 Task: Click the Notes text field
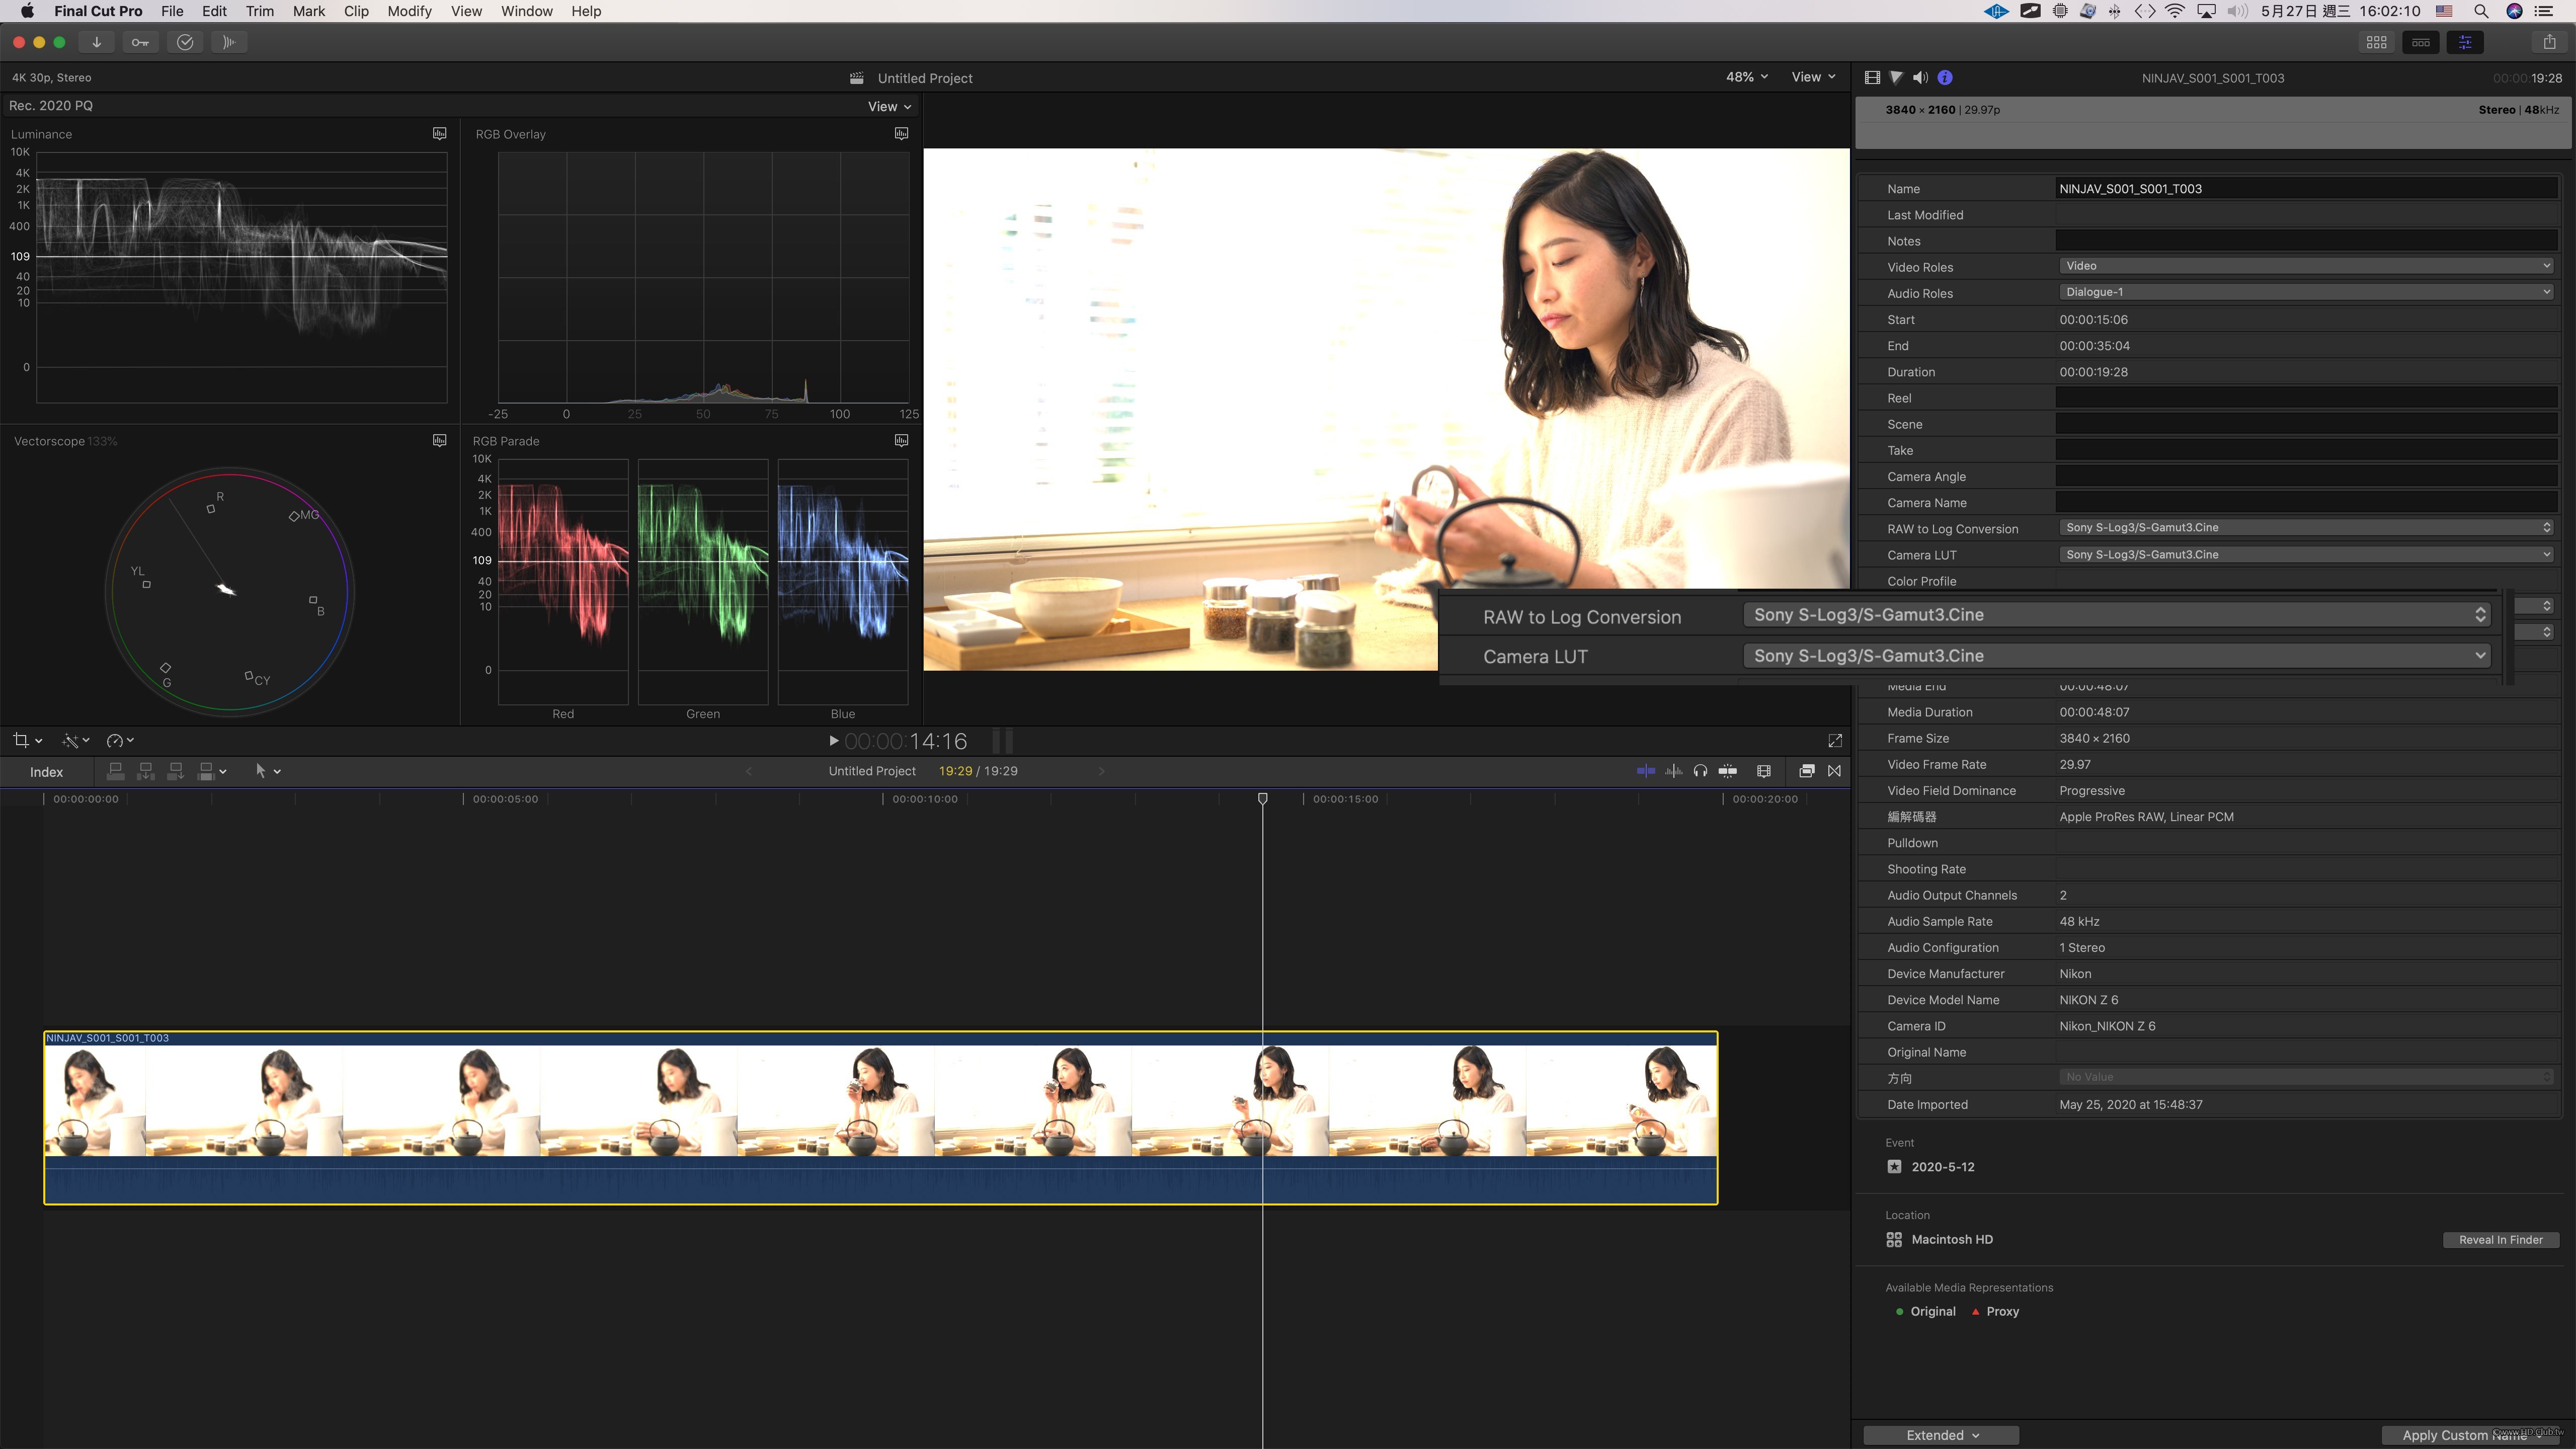(x=2304, y=241)
